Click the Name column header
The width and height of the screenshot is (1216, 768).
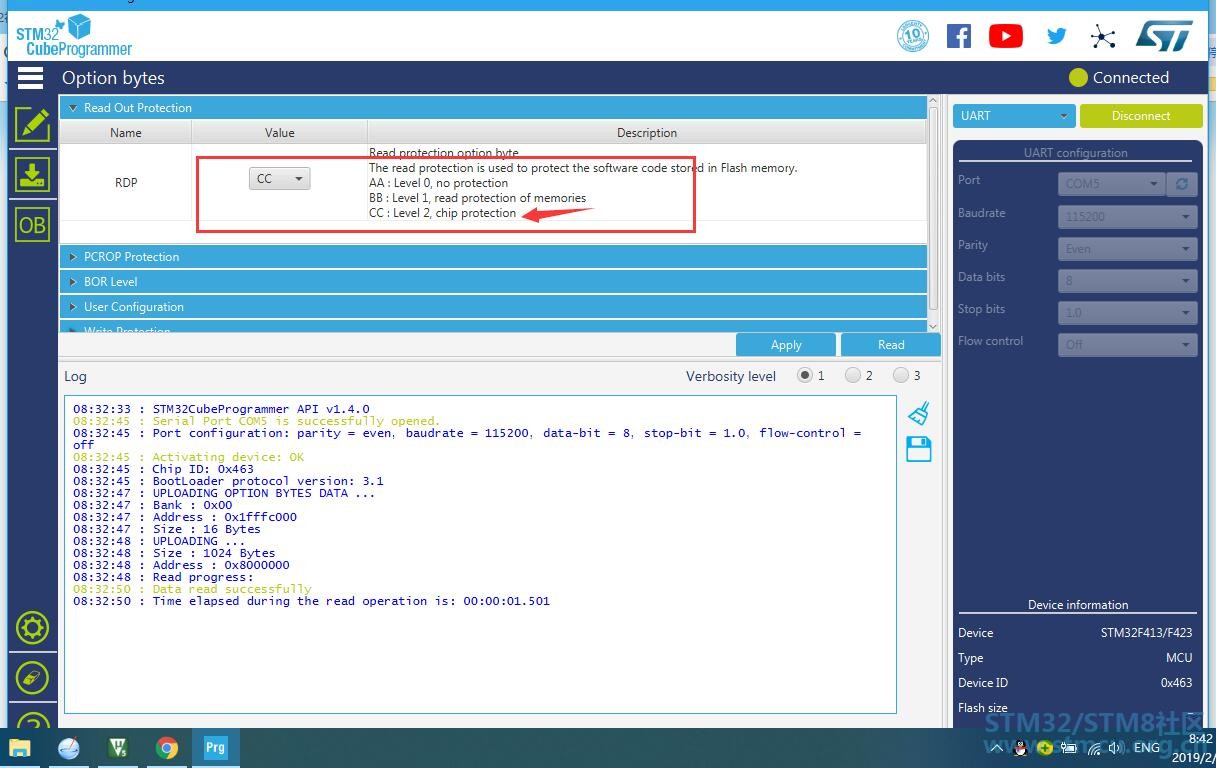click(x=126, y=132)
